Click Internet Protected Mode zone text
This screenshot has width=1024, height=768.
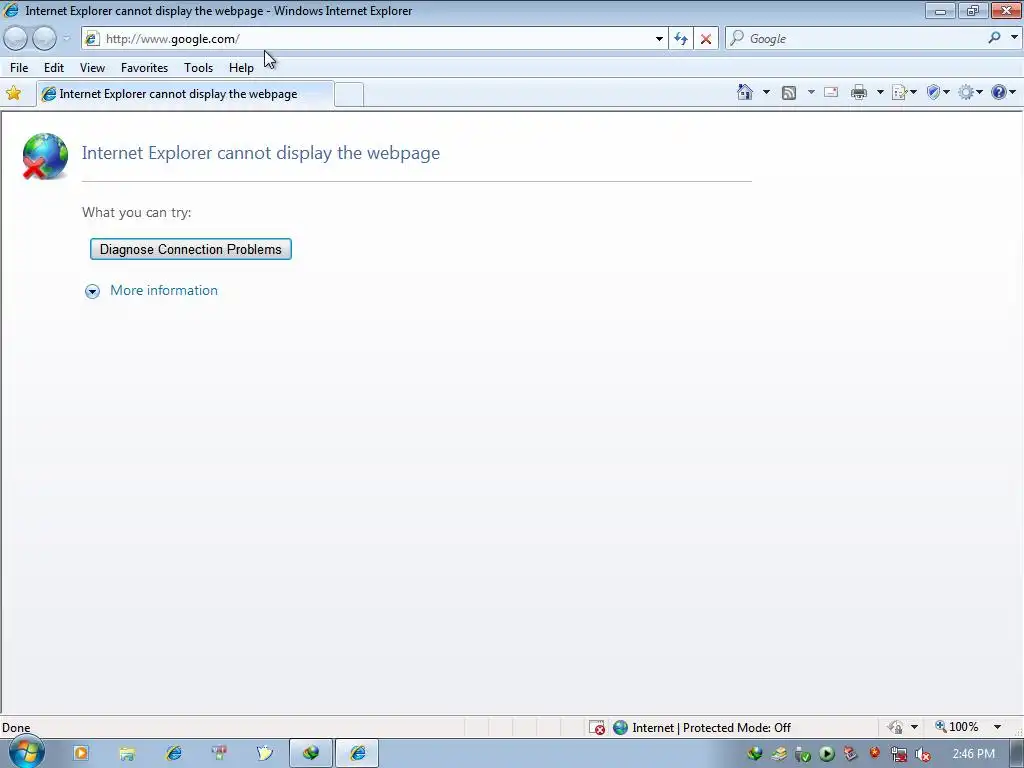coord(711,728)
